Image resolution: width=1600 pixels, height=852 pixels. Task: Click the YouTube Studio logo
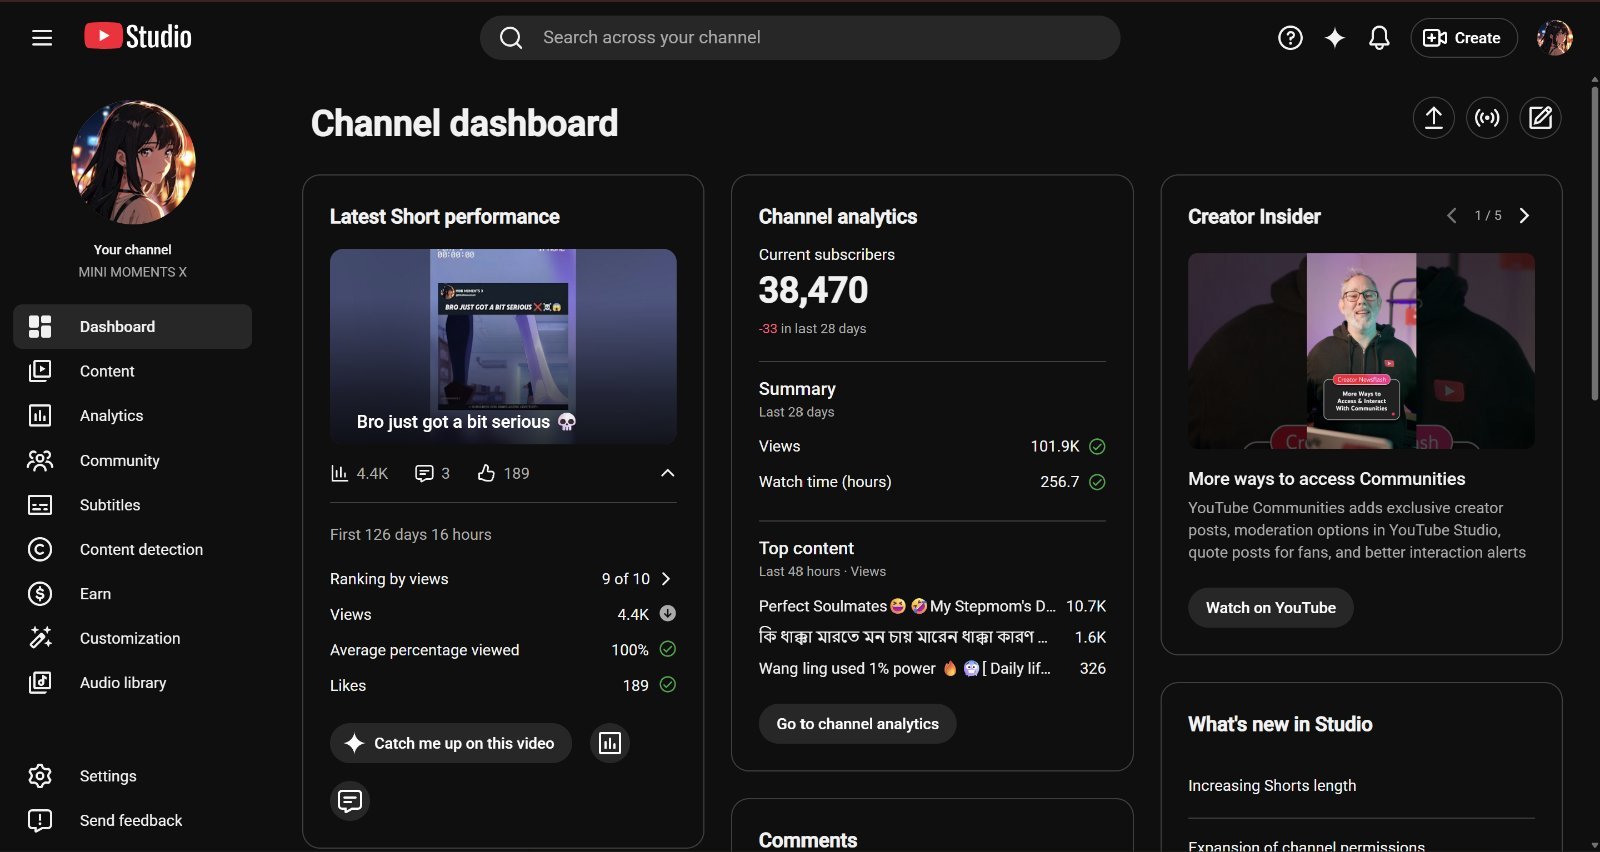138,37
